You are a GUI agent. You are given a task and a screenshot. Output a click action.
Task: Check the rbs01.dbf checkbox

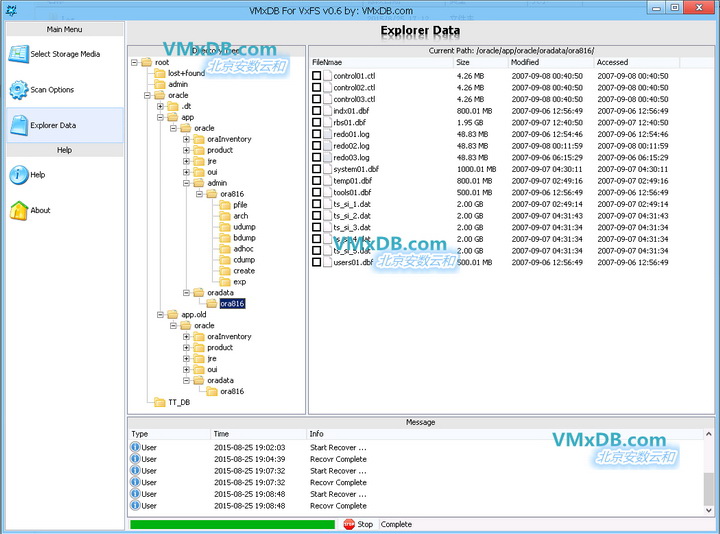coord(316,122)
